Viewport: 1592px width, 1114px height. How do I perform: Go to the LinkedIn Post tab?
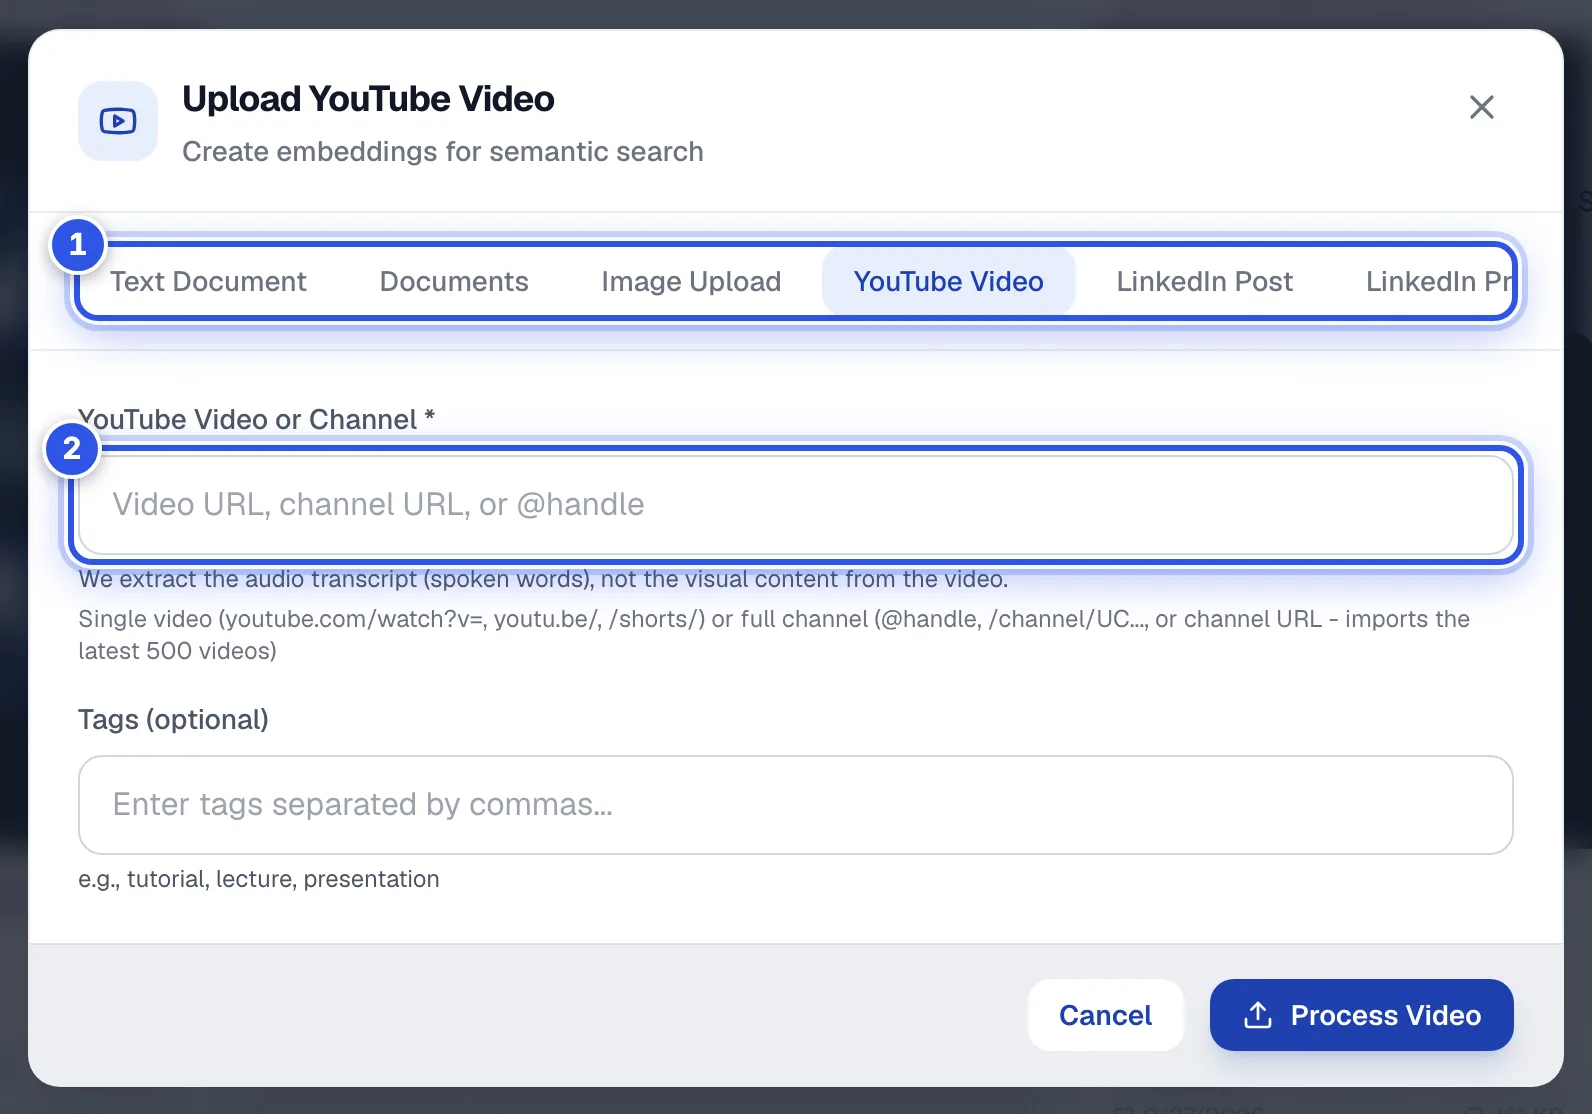tap(1204, 282)
